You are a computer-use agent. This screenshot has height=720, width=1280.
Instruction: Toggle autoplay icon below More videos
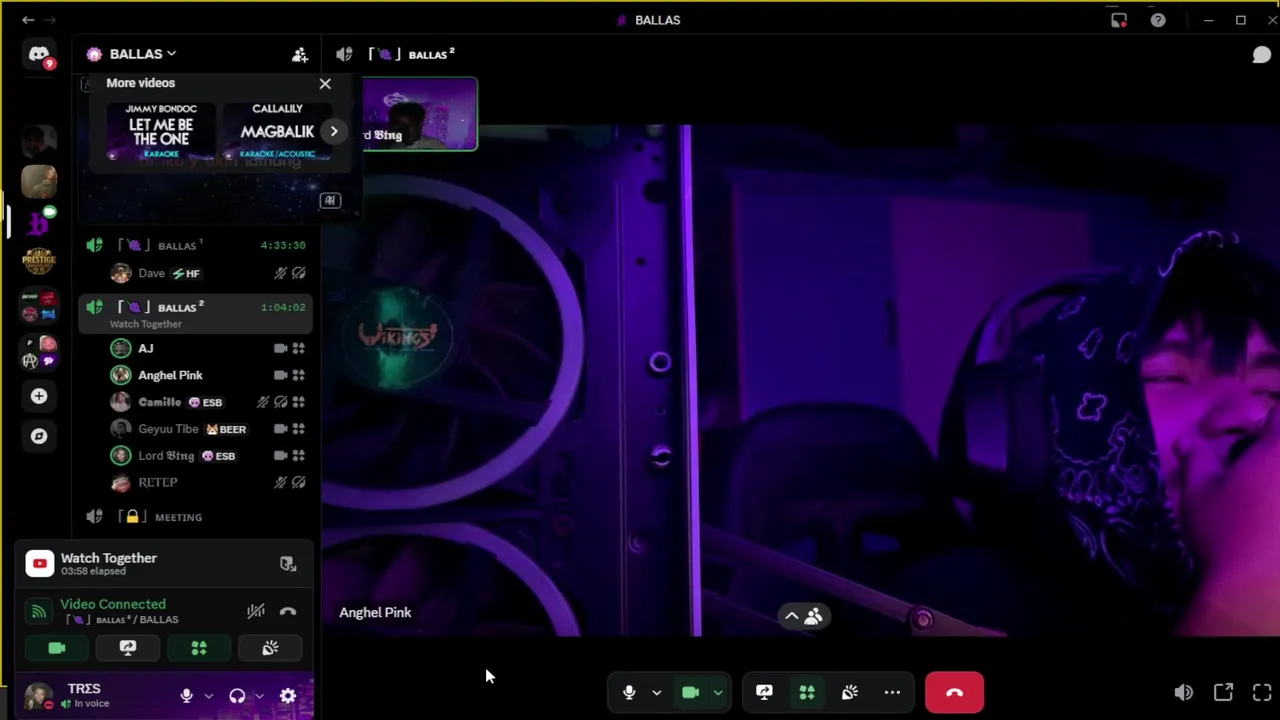tap(329, 200)
